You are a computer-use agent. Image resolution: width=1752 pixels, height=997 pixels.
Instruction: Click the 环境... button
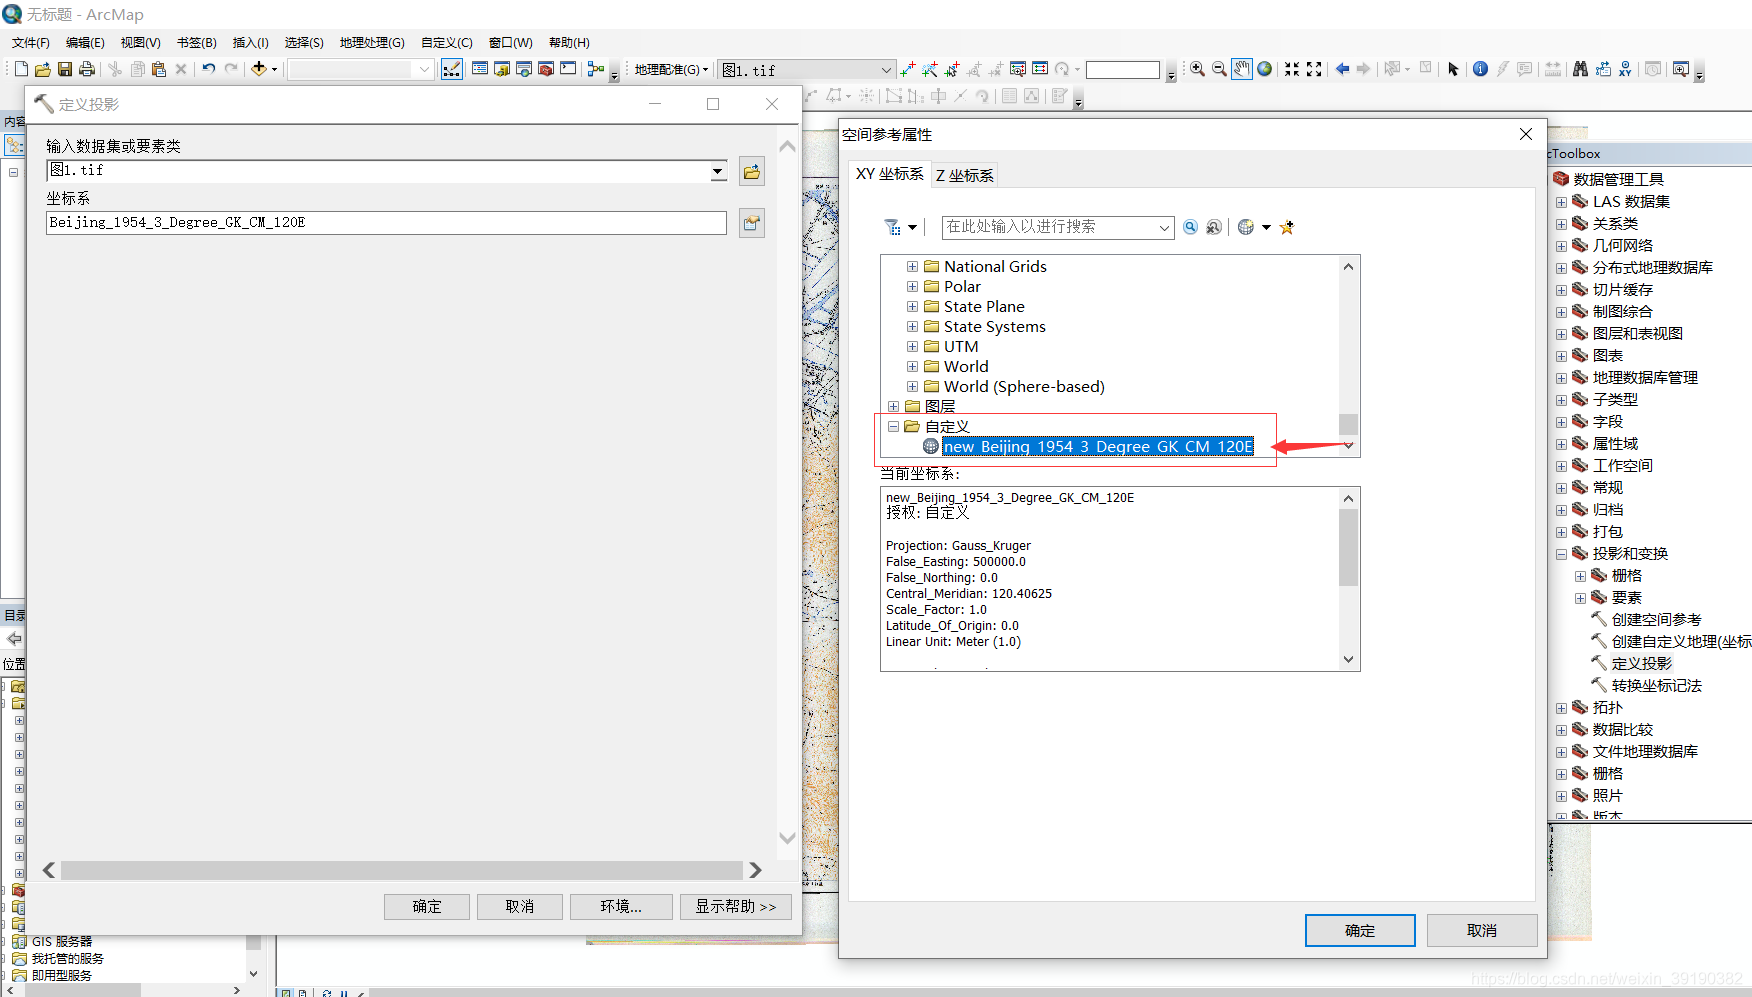point(621,906)
